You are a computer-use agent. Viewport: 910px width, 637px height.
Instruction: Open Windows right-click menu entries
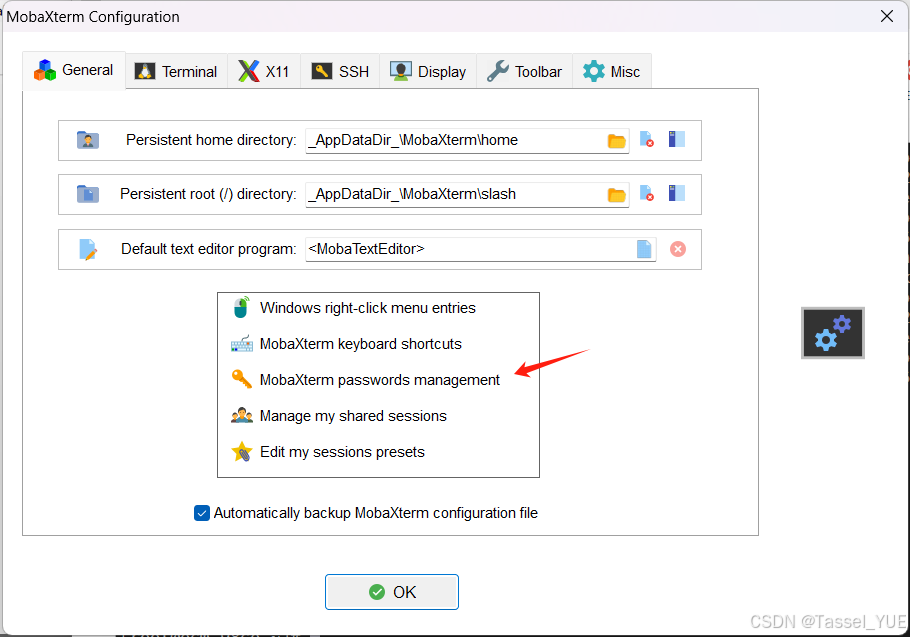coord(367,307)
